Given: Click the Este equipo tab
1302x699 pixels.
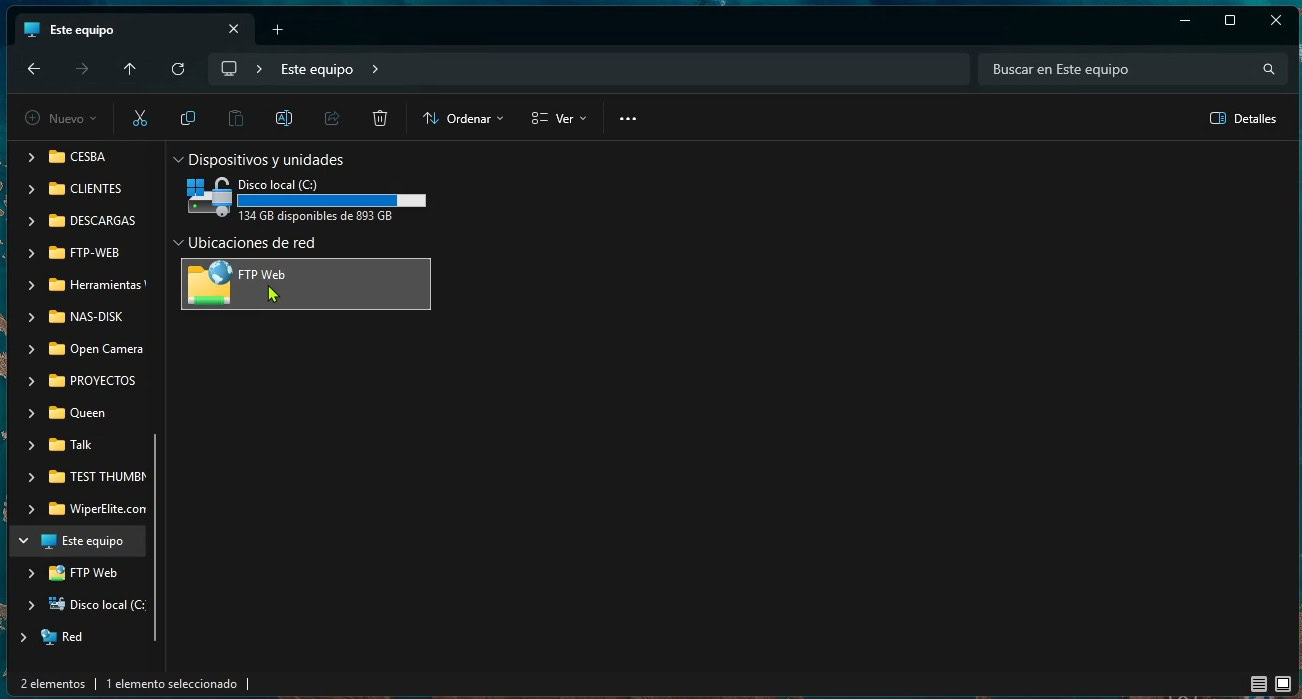Looking at the screenshot, I should click(x=133, y=30).
